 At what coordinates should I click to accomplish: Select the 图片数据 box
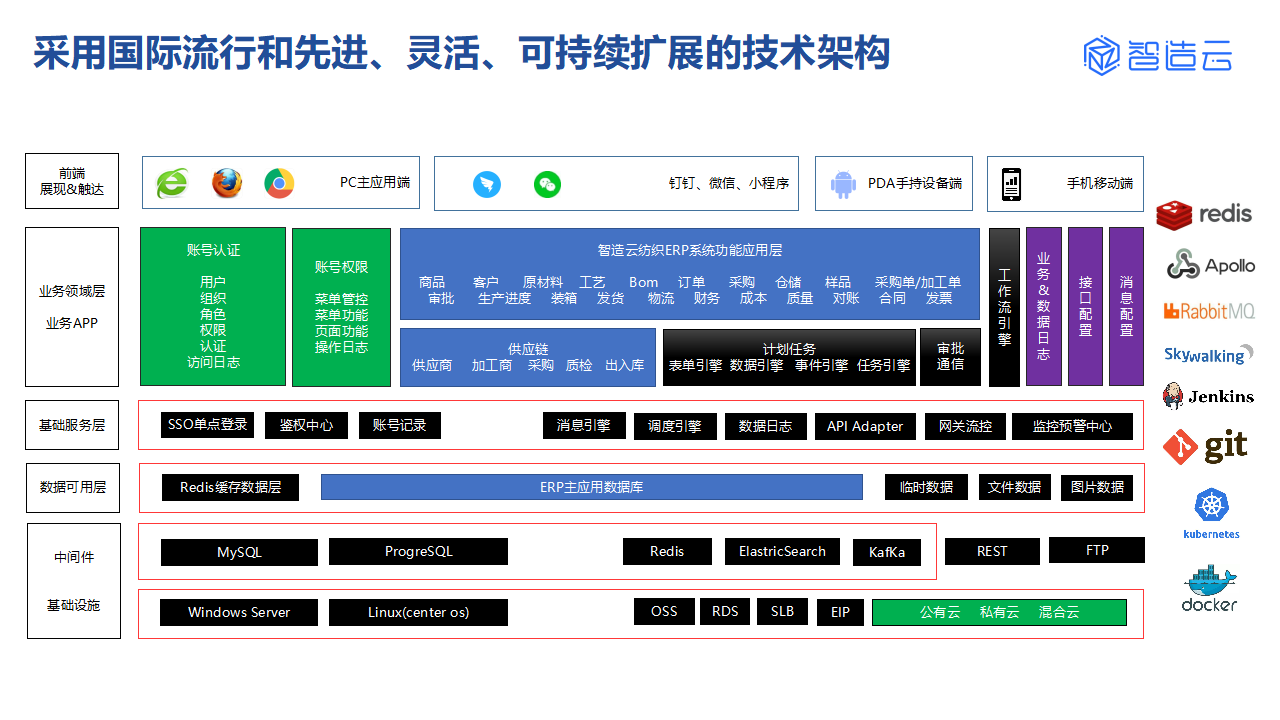pyautogui.click(x=1097, y=487)
